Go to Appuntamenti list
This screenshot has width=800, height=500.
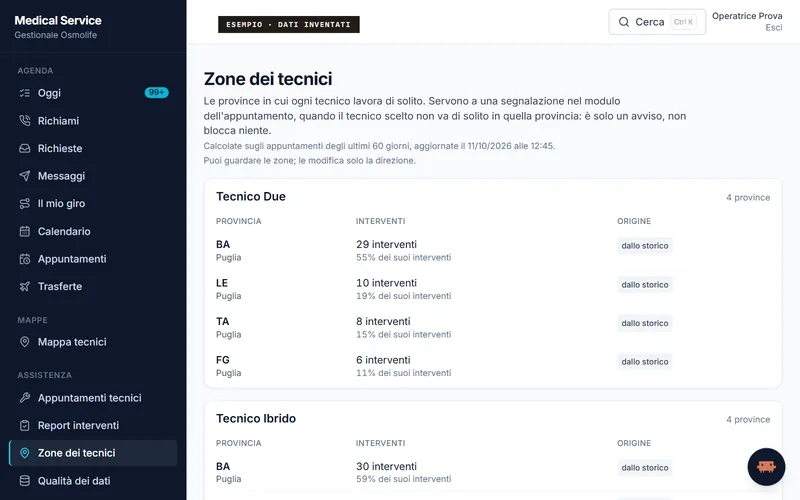93,259
